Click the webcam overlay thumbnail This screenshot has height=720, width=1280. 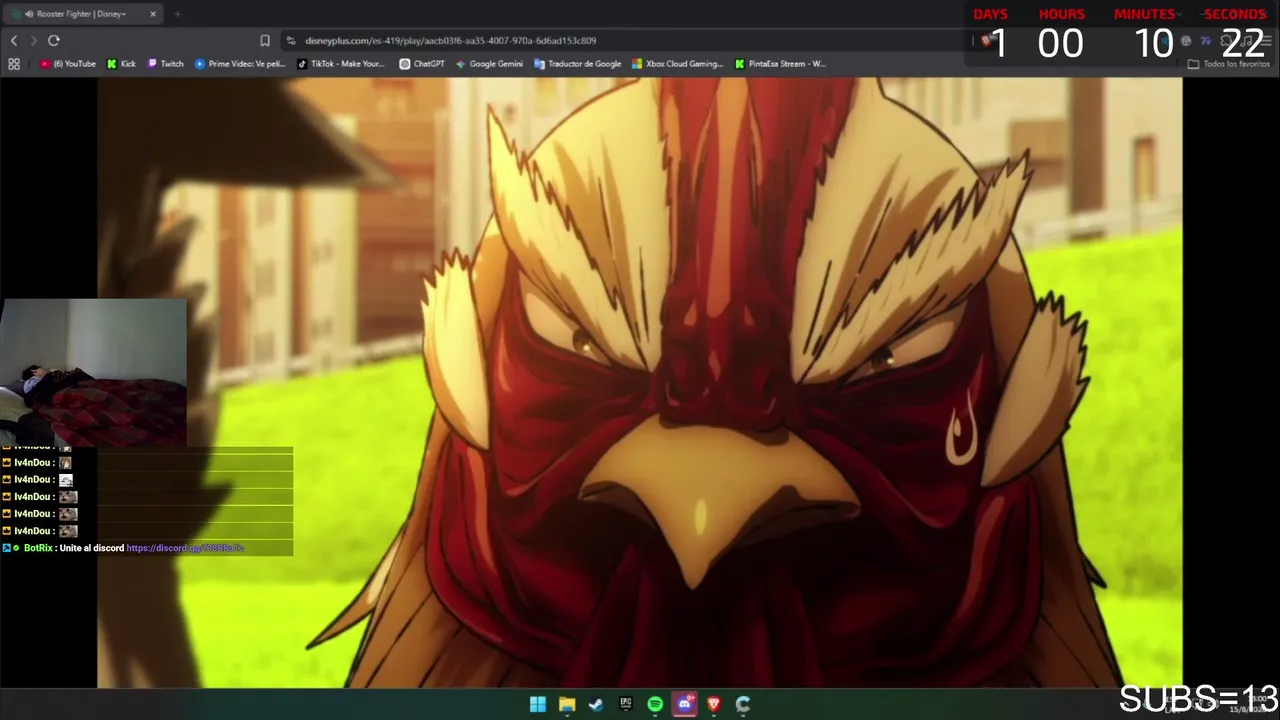93,372
